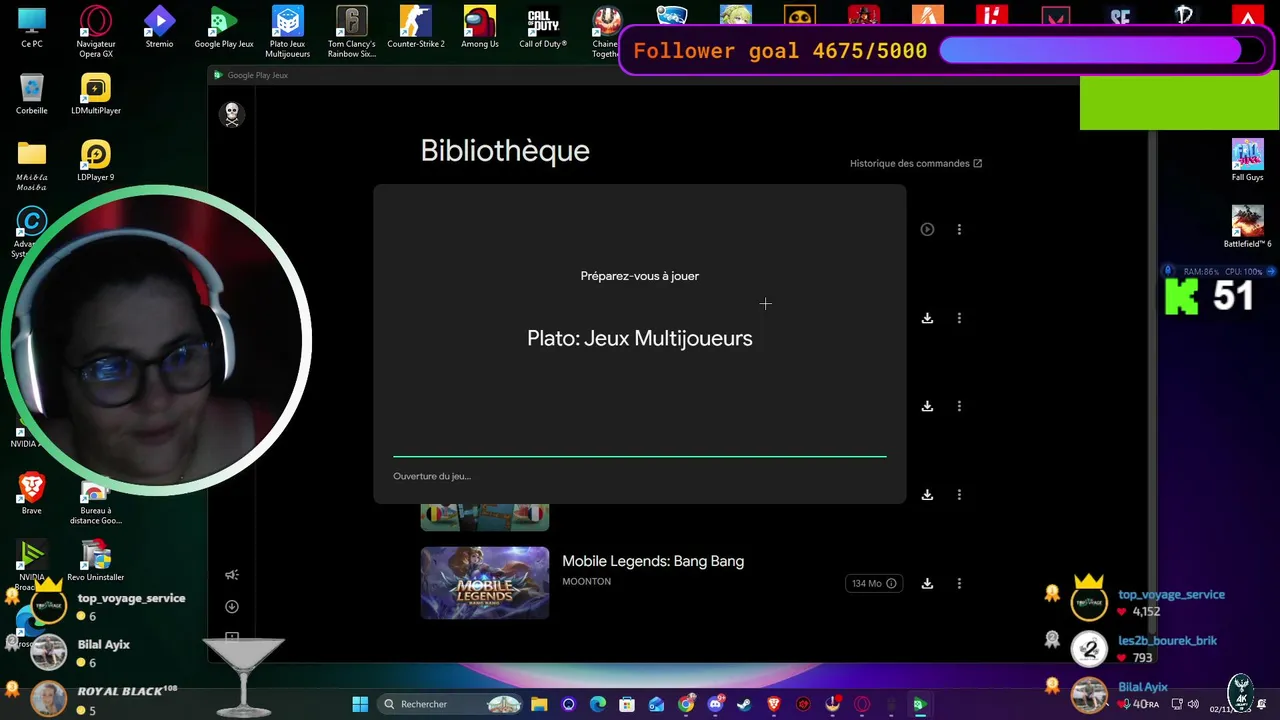Click the megaphone icon in the Play Jeux sidebar

pos(232,575)
